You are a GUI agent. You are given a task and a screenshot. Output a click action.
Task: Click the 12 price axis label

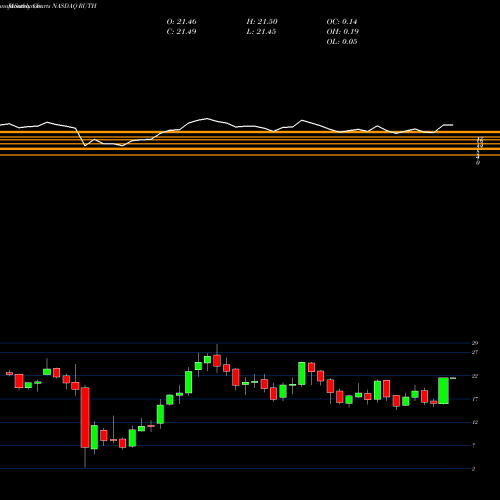pos(475,422)
